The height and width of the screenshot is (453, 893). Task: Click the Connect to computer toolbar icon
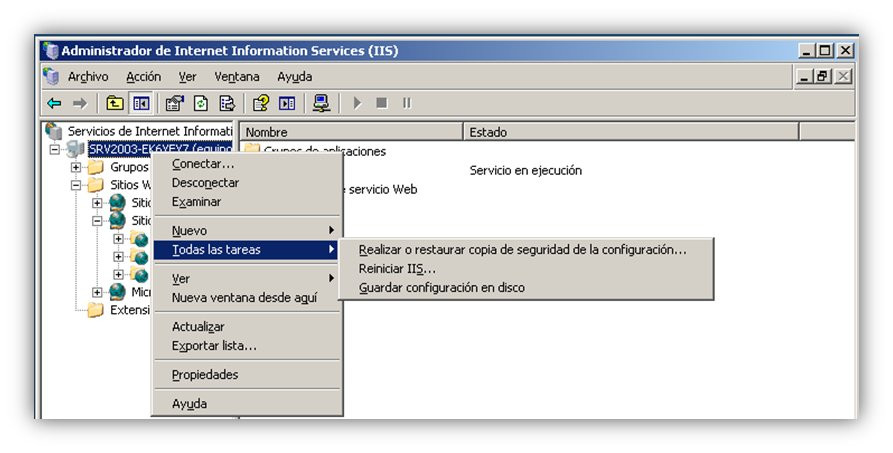[x=322, y=103]
